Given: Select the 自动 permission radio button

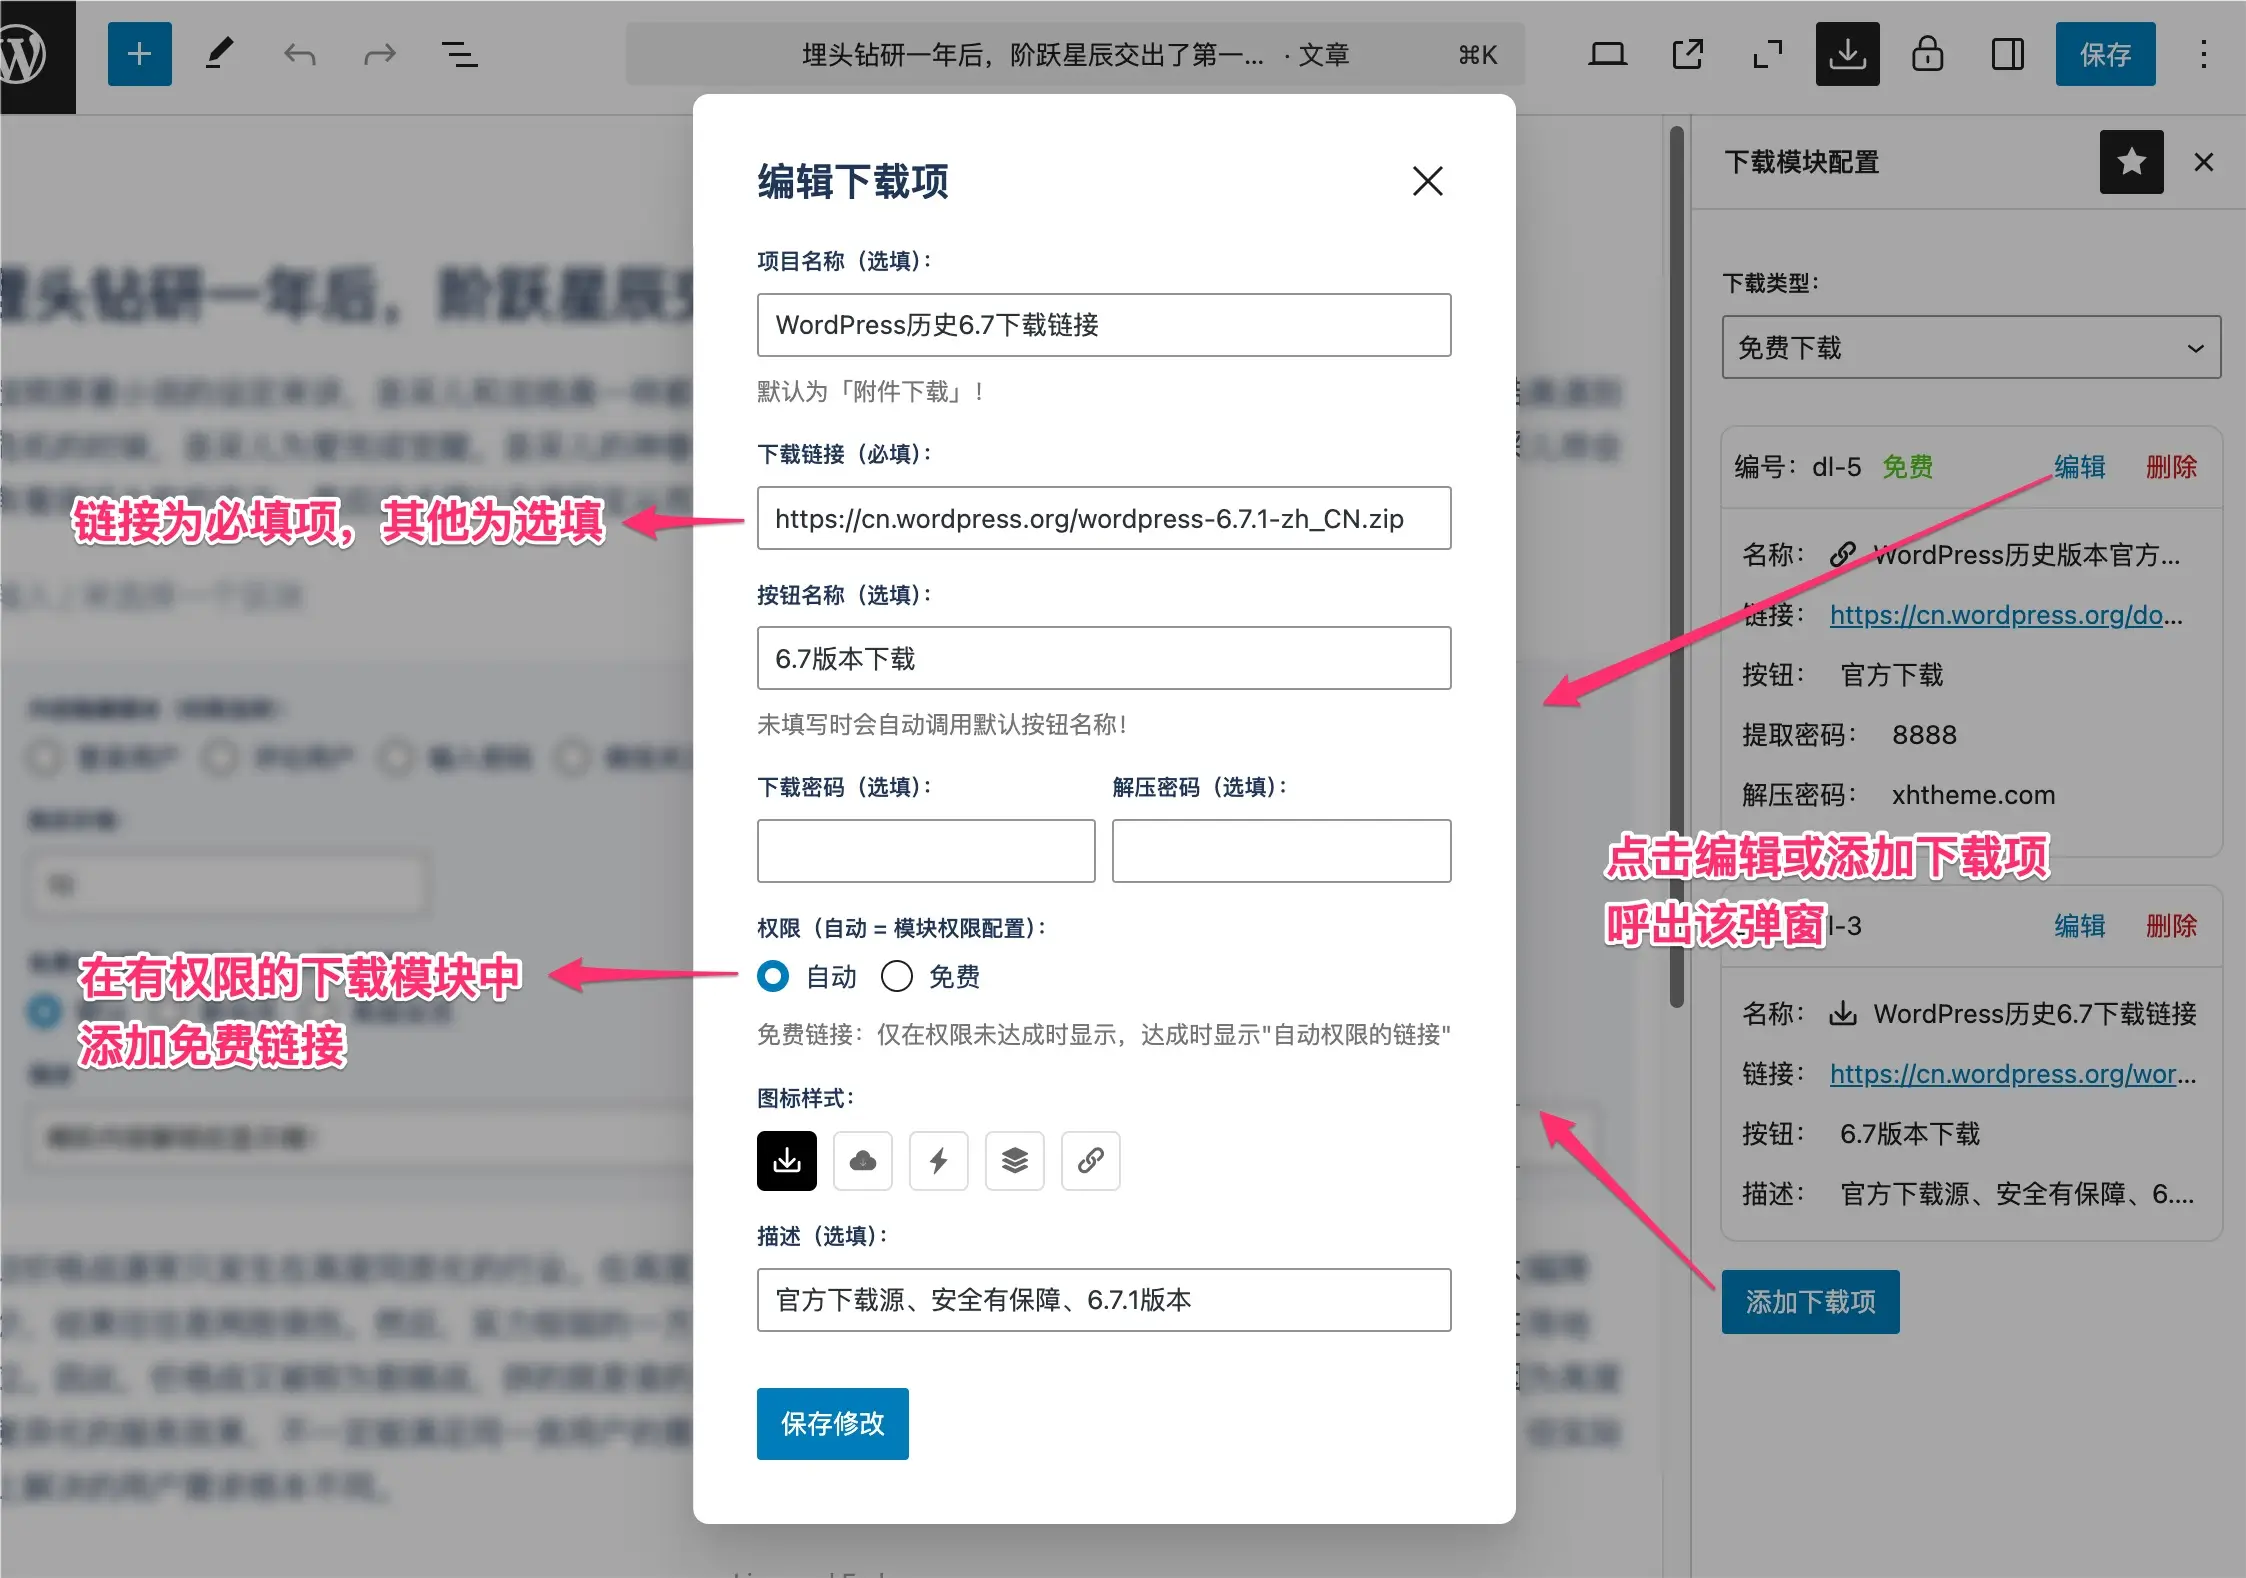Looking at the screenshot, I should (x=773, y=976).
